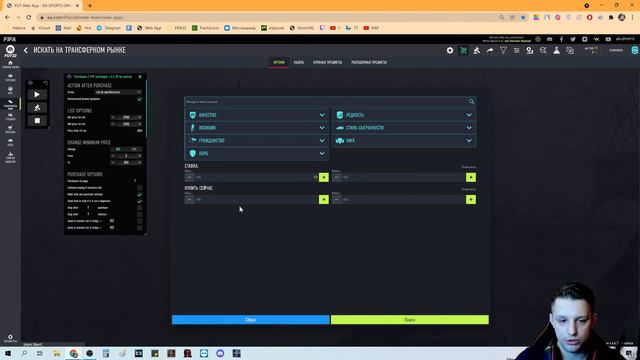This screenshot has height=360, width=640.
Task: Open the Discord link in the top bar
Action: [x=549, y=39]
